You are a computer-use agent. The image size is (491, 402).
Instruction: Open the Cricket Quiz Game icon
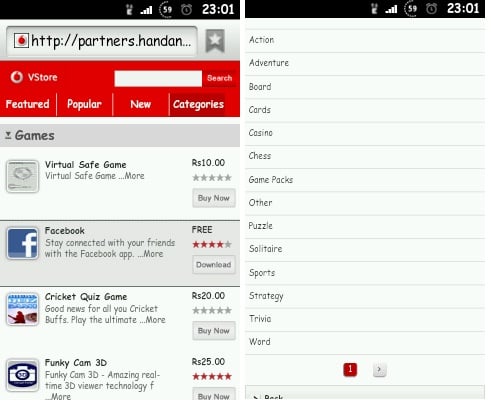(22, 309)
